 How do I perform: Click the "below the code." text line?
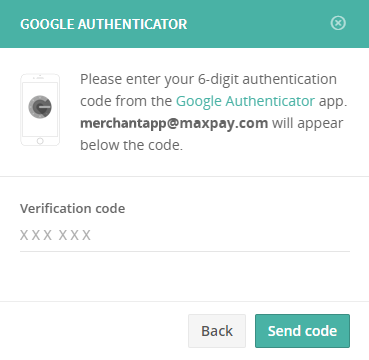coord(131,145)
